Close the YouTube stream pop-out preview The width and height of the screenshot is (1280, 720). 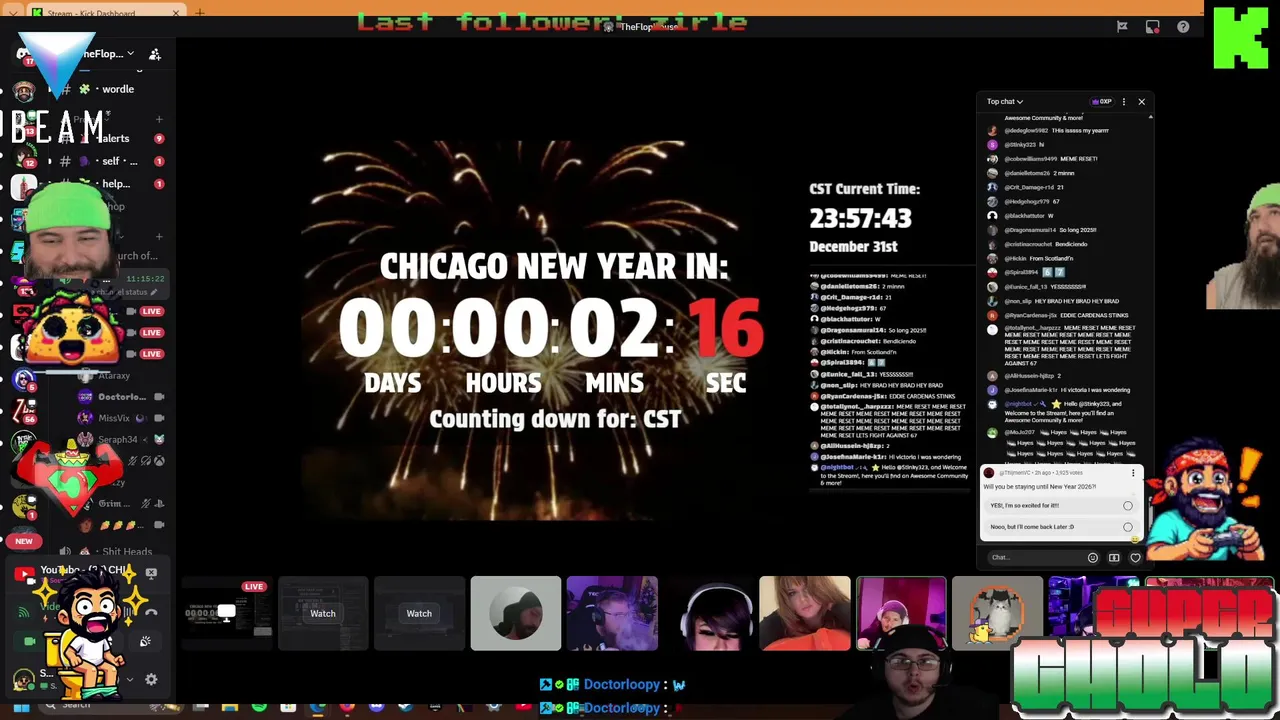tap(151, 574)
